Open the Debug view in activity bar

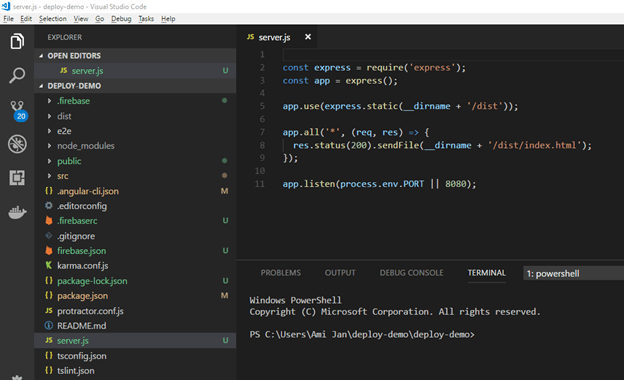[x=17, y=144]
